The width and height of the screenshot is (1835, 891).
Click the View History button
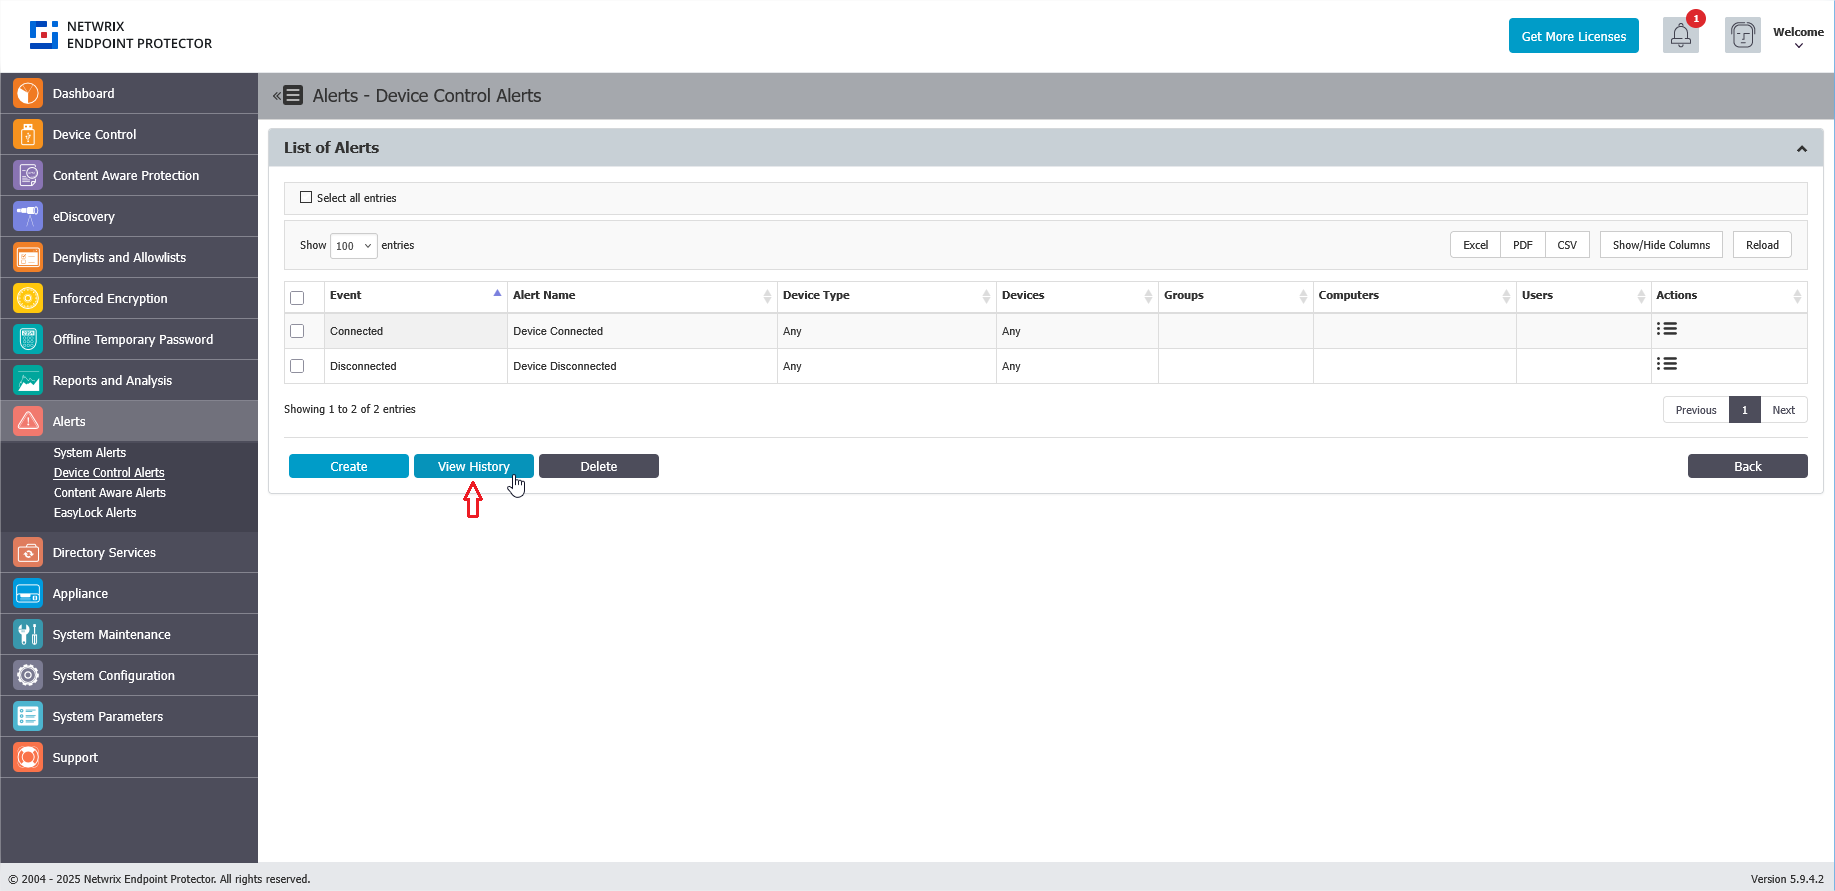coord(474,466)
